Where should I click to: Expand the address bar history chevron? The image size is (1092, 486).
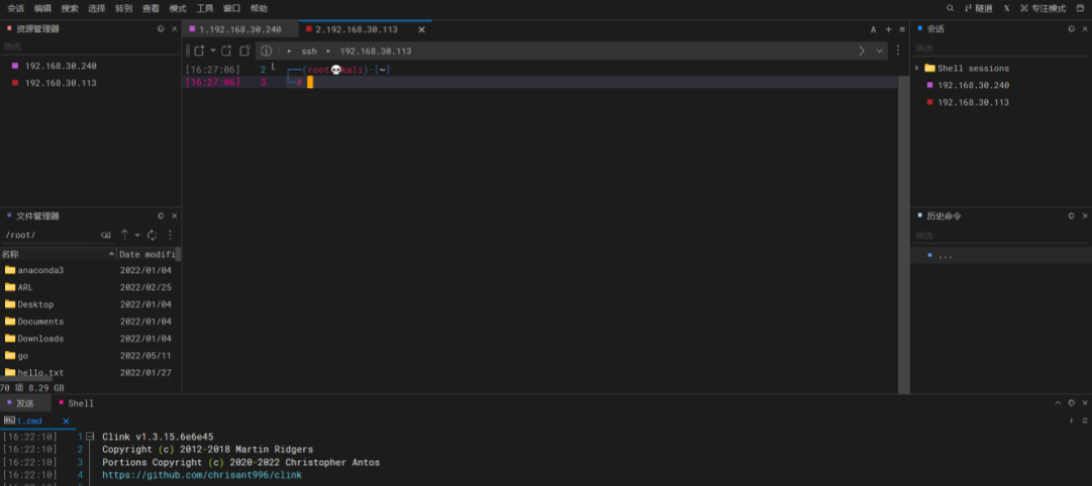pyautogui.click(x=879, y=51)
